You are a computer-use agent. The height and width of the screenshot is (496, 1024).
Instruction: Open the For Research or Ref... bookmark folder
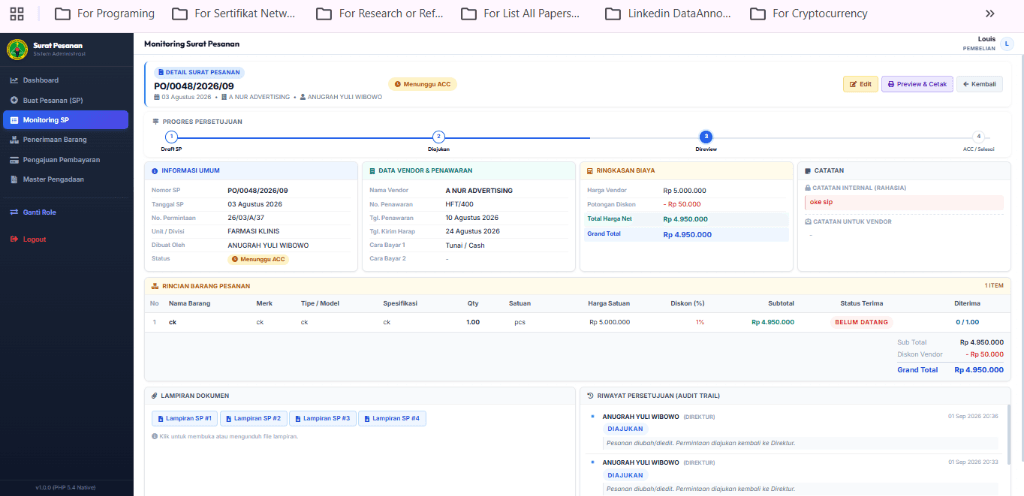[x=379, y=14]
